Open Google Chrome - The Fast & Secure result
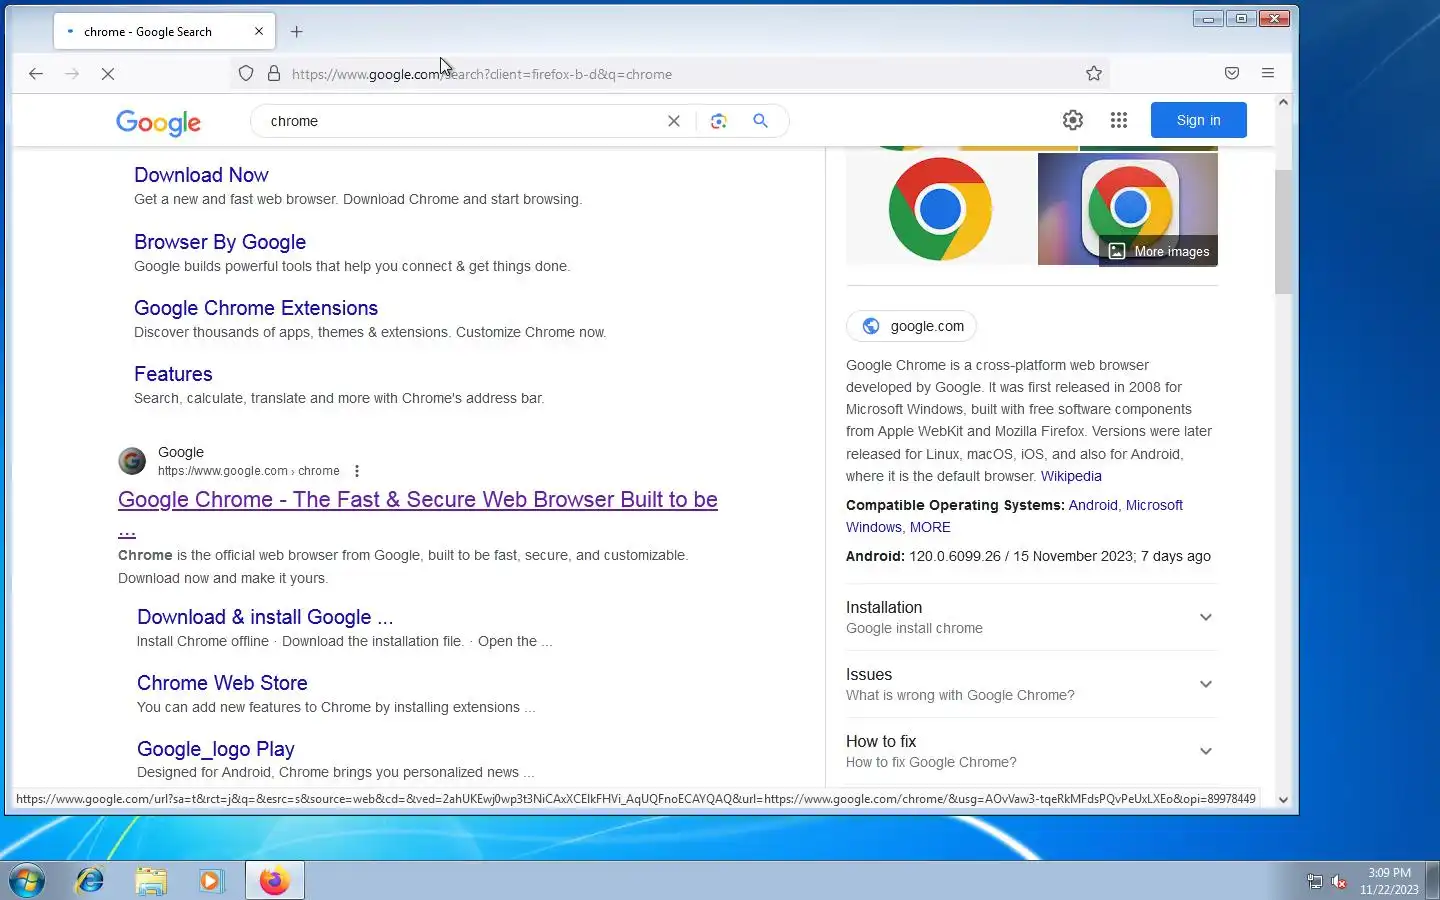This screenshot has width=1440, height=900. pyautogui.click(x=418, y=500)
